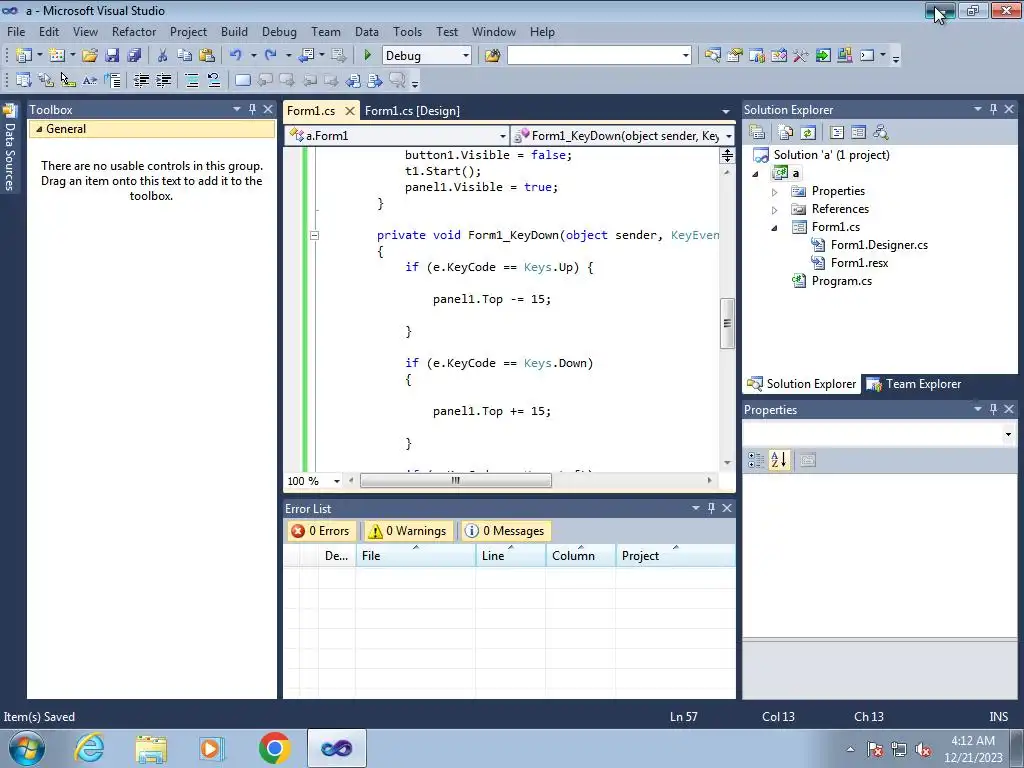Select Program.cs in Solution Explorer
The width and height of the screenshot is (1024, 768).
coord(841,281)
